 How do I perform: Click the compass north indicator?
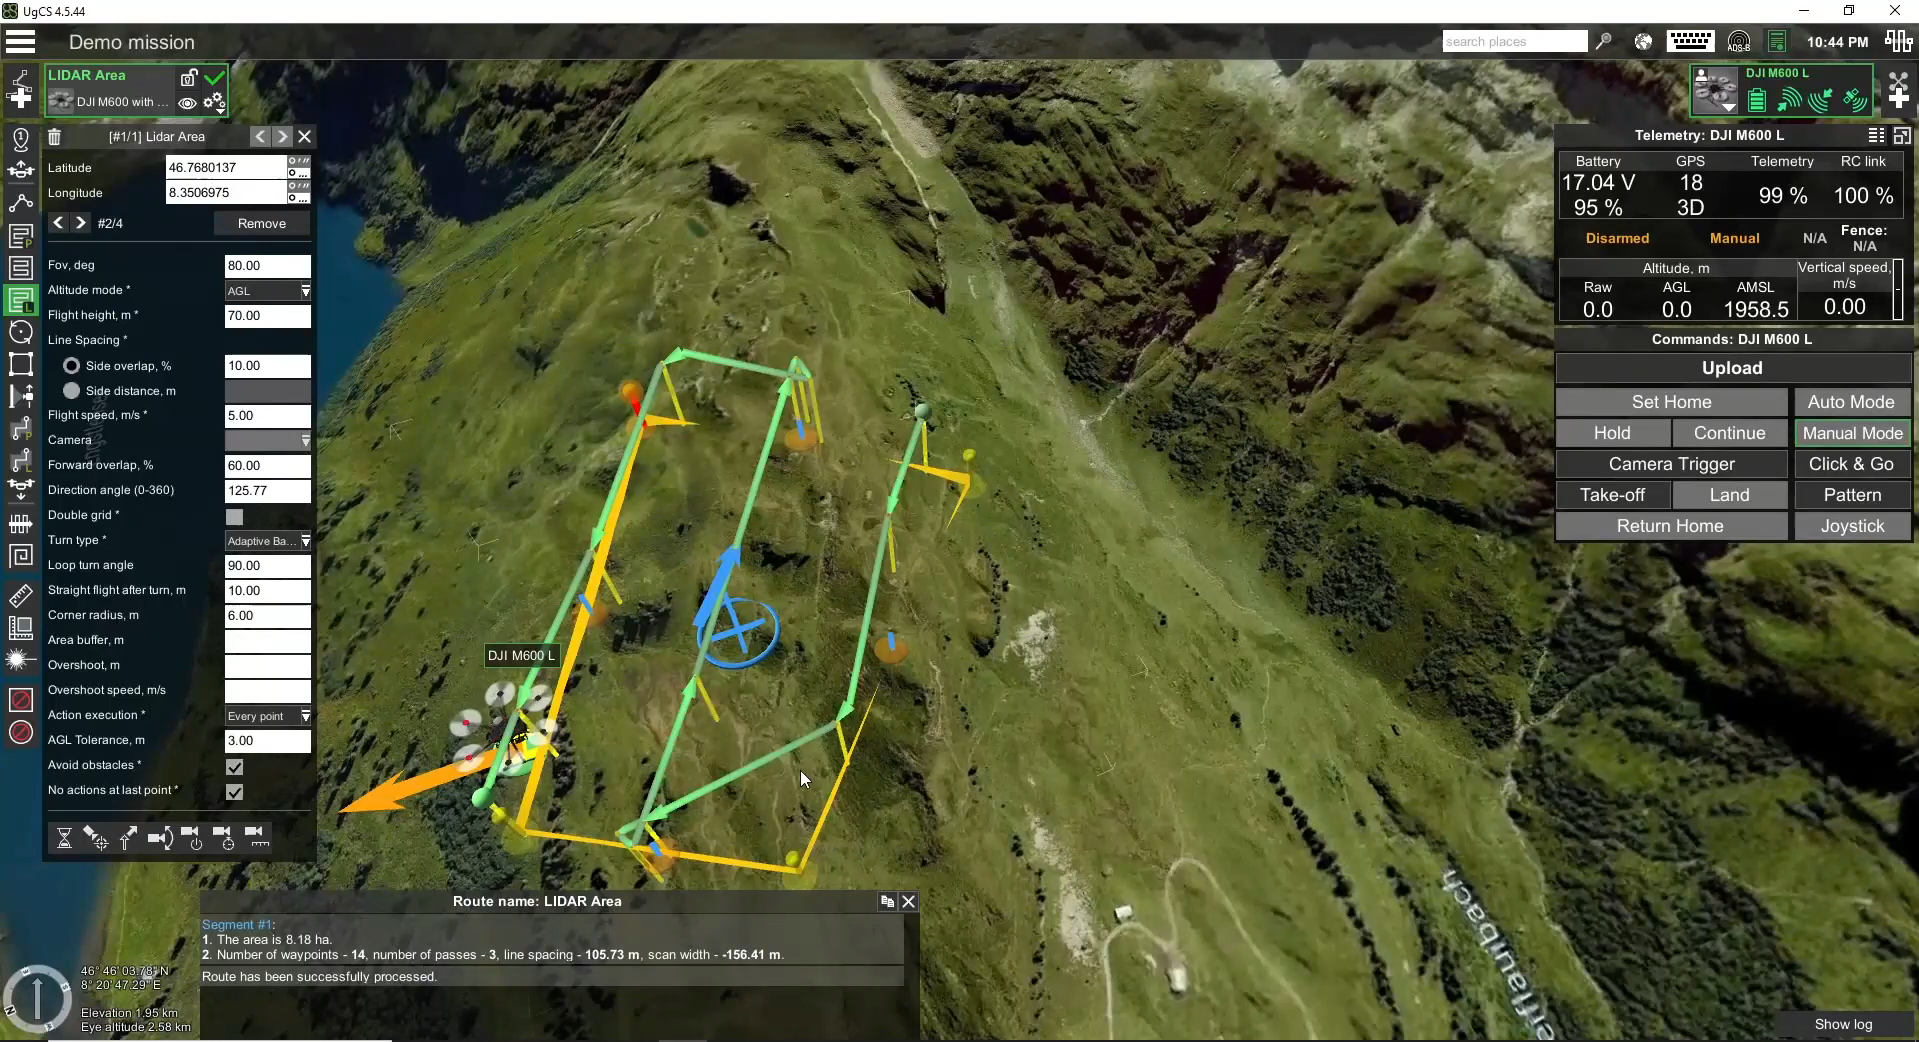37,997
